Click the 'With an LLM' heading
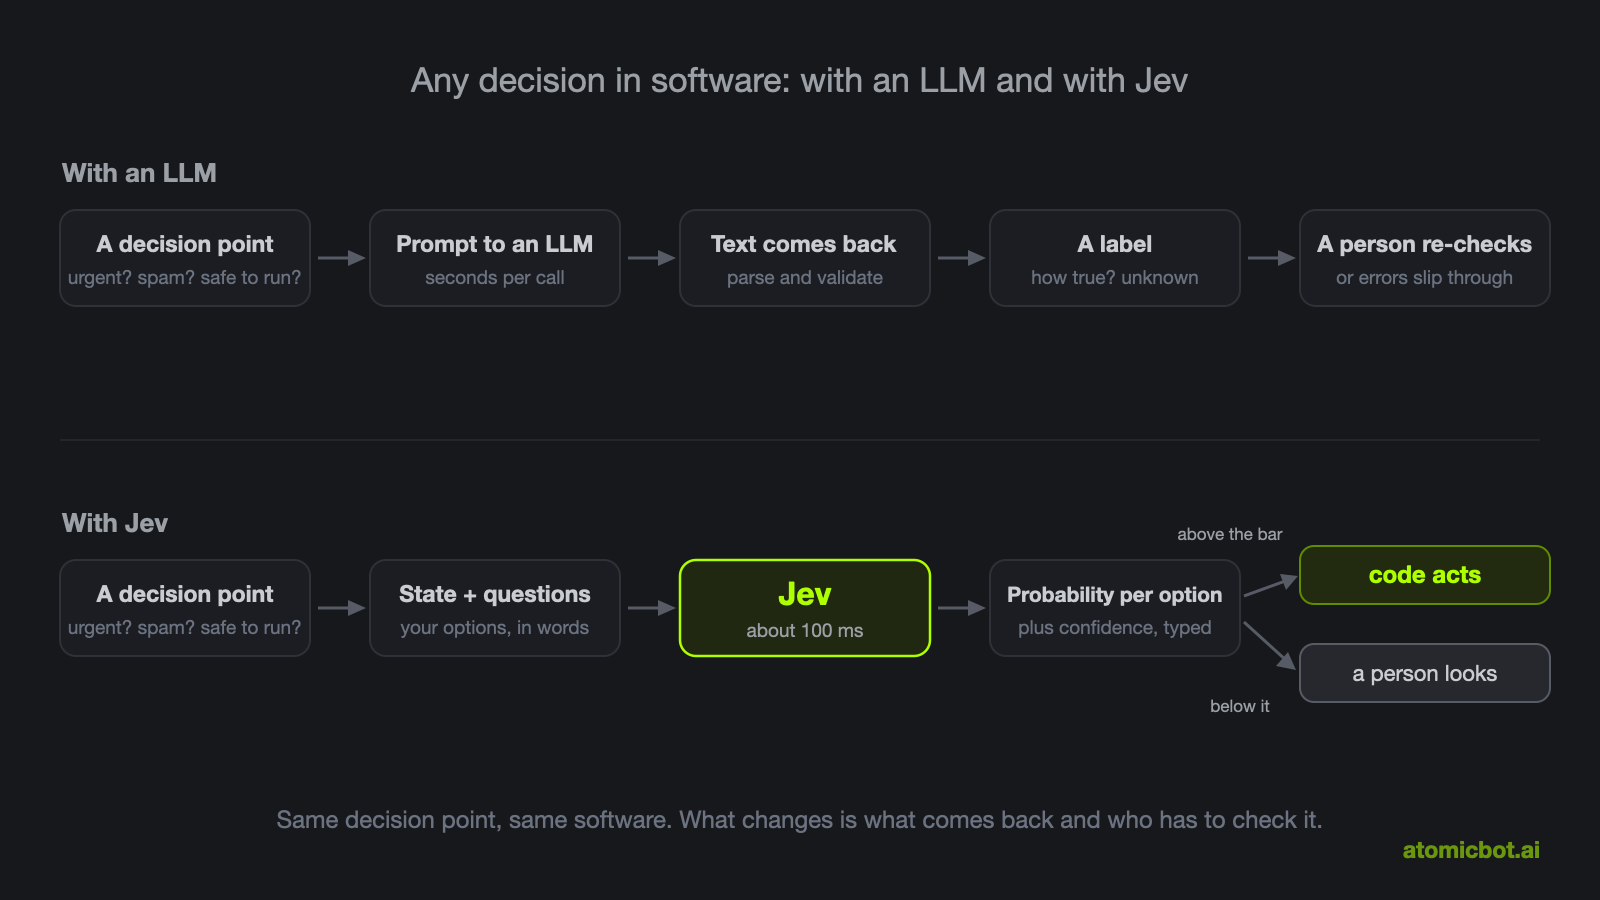 point(139,173)
